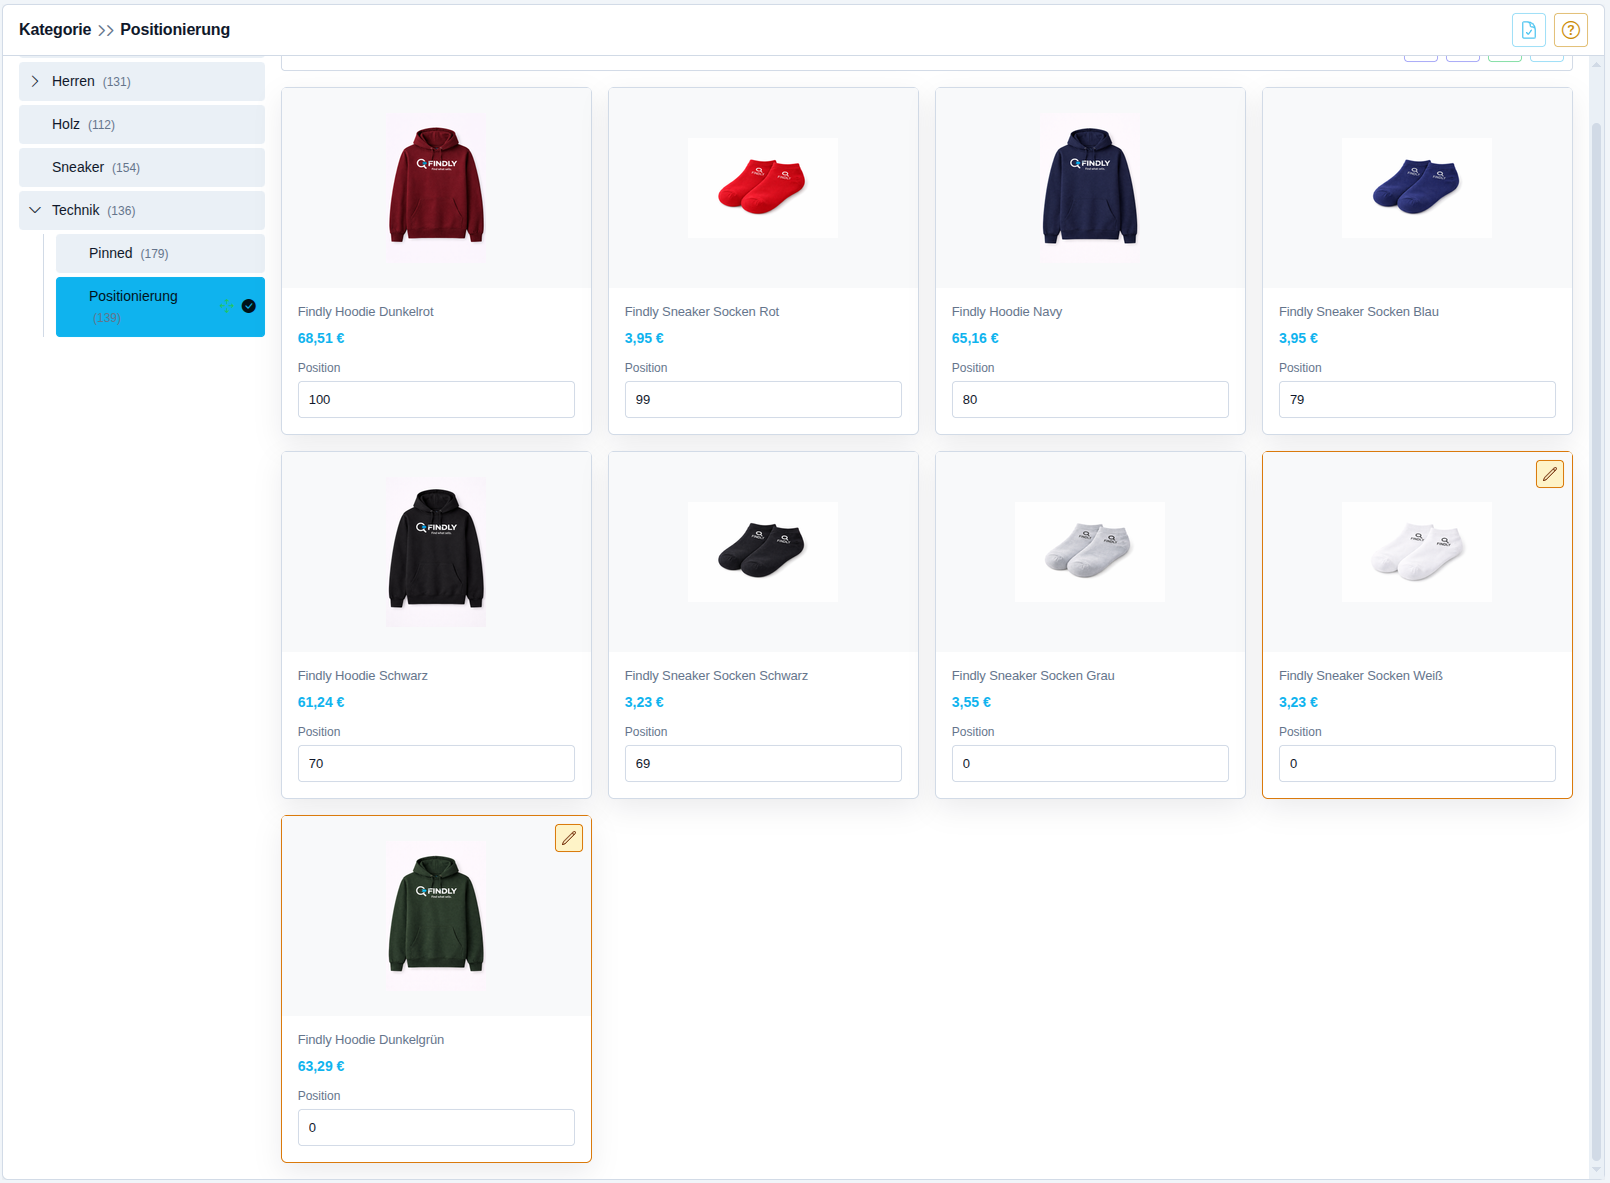Click the title 'Findly Sneaker Socken Schwarz'
This screenshot has height=1183, width=1610.
[716, 676]
